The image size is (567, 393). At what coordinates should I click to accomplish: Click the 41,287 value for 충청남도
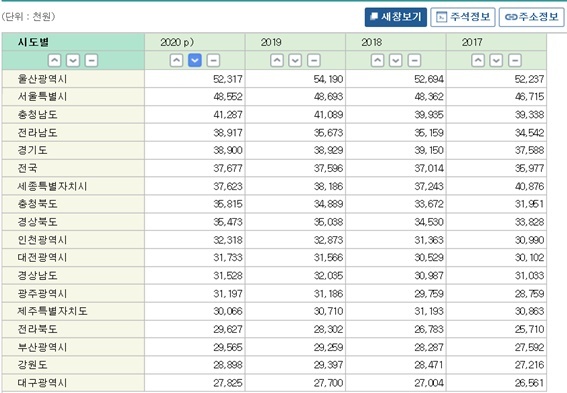(x=228, y=115)
